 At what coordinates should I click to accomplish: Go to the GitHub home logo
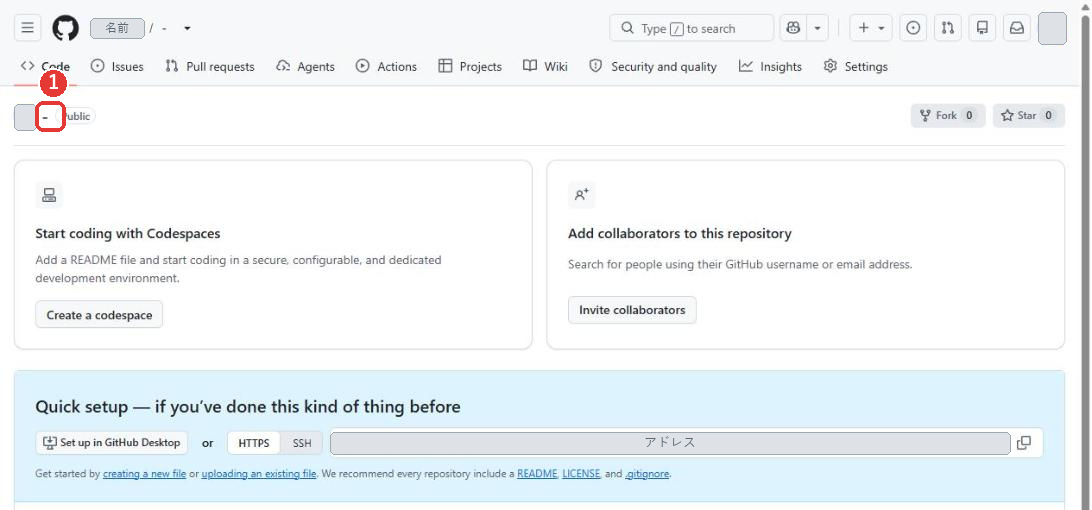pyautogui.click(x=65, y=28)
